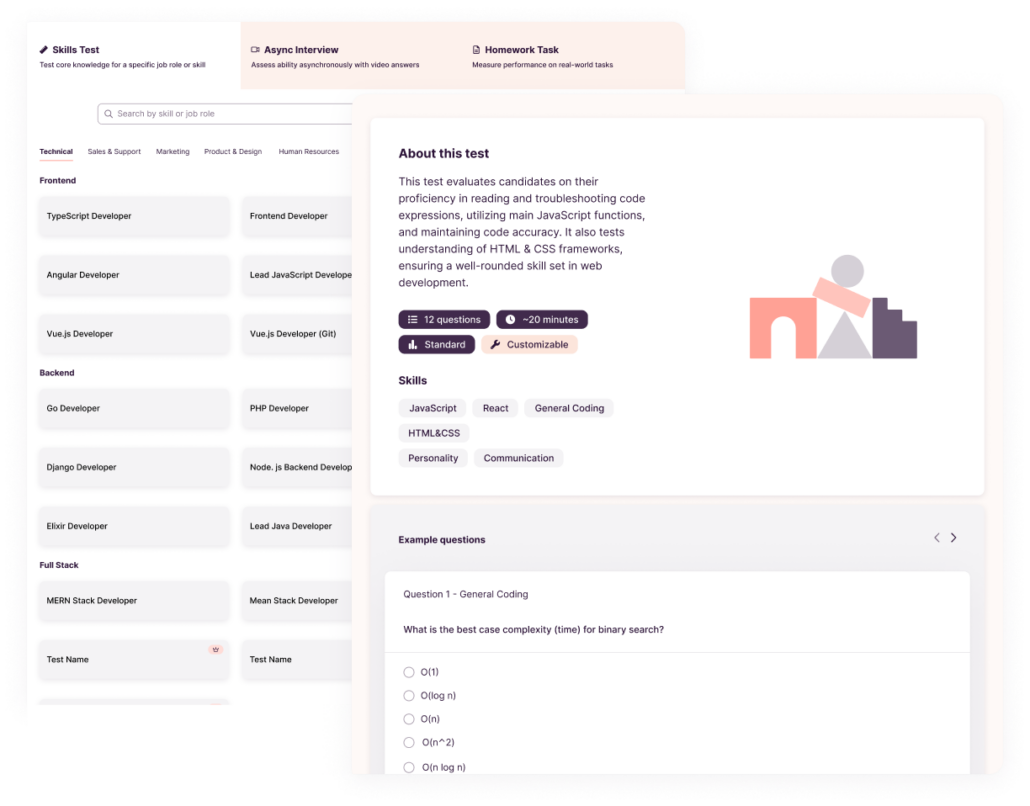Select the O(1) radio option
The height and width of the screenshot is (806, 1030).
point(409,672)
